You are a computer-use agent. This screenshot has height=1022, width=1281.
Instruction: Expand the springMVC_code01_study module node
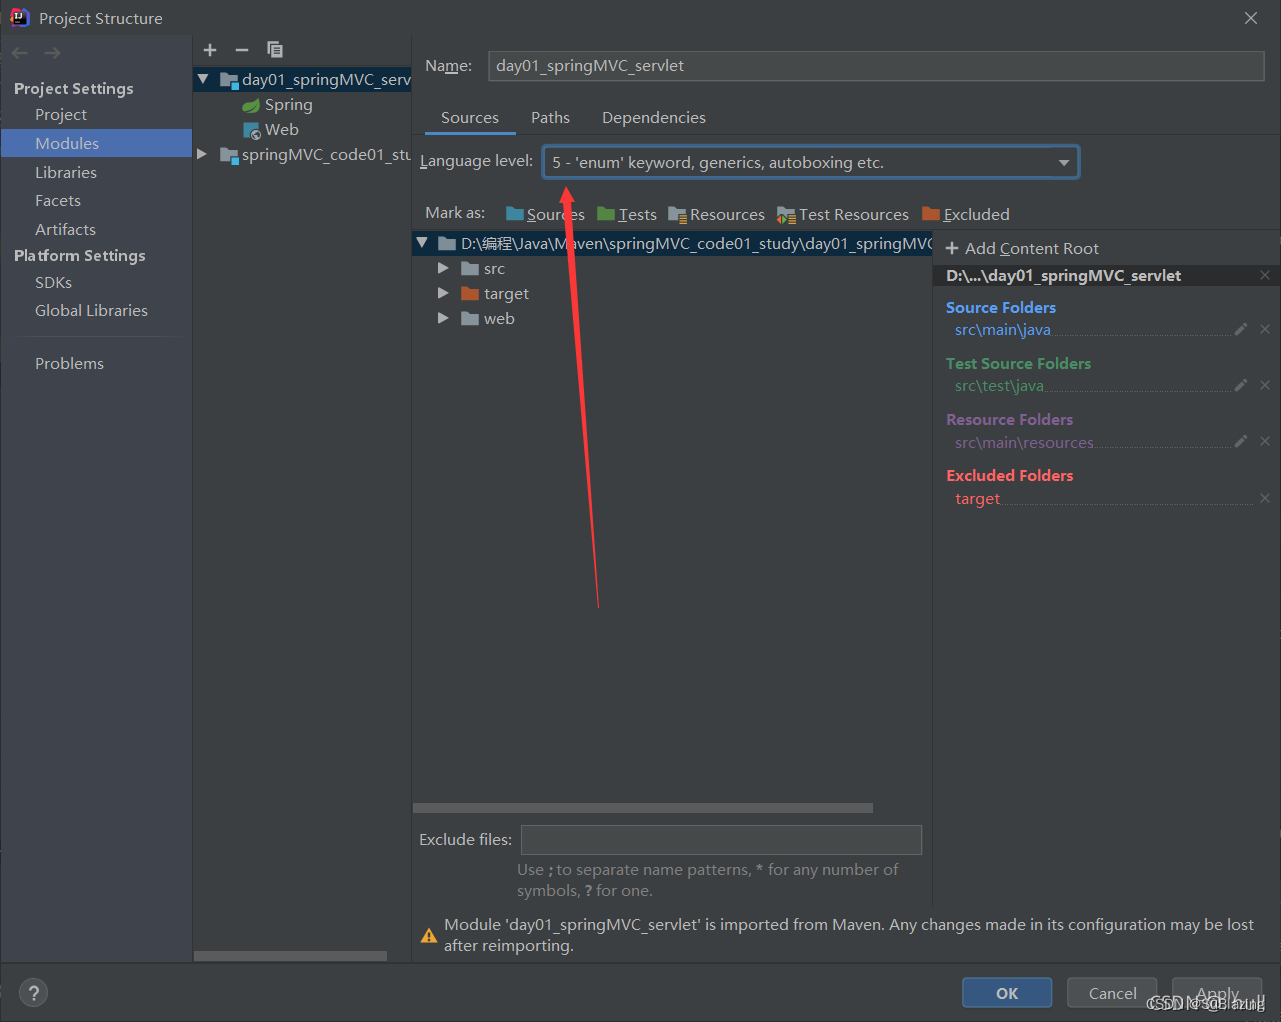pos(202,154)
